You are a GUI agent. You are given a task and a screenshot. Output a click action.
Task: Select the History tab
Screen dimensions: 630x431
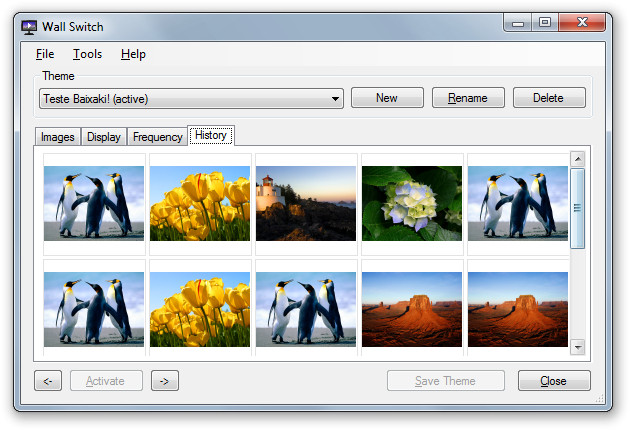[211, 135]
